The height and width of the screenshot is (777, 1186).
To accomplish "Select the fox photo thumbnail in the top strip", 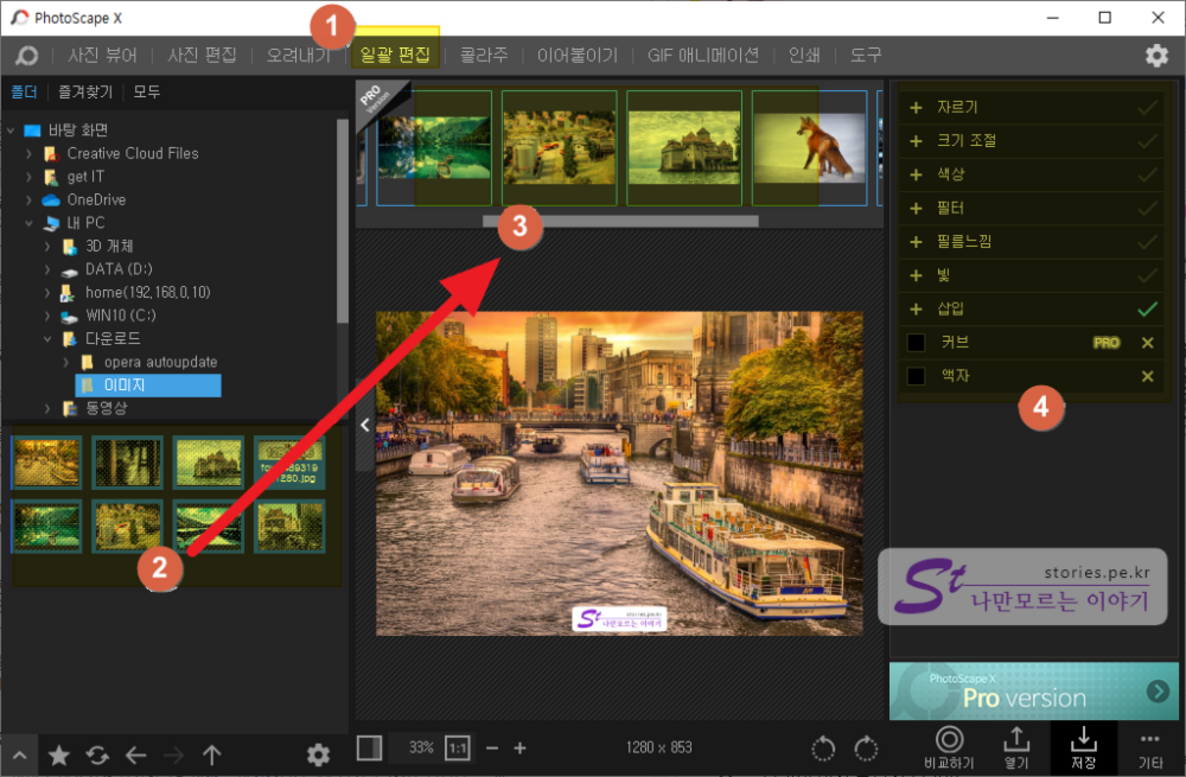I will tap(810, 147).
